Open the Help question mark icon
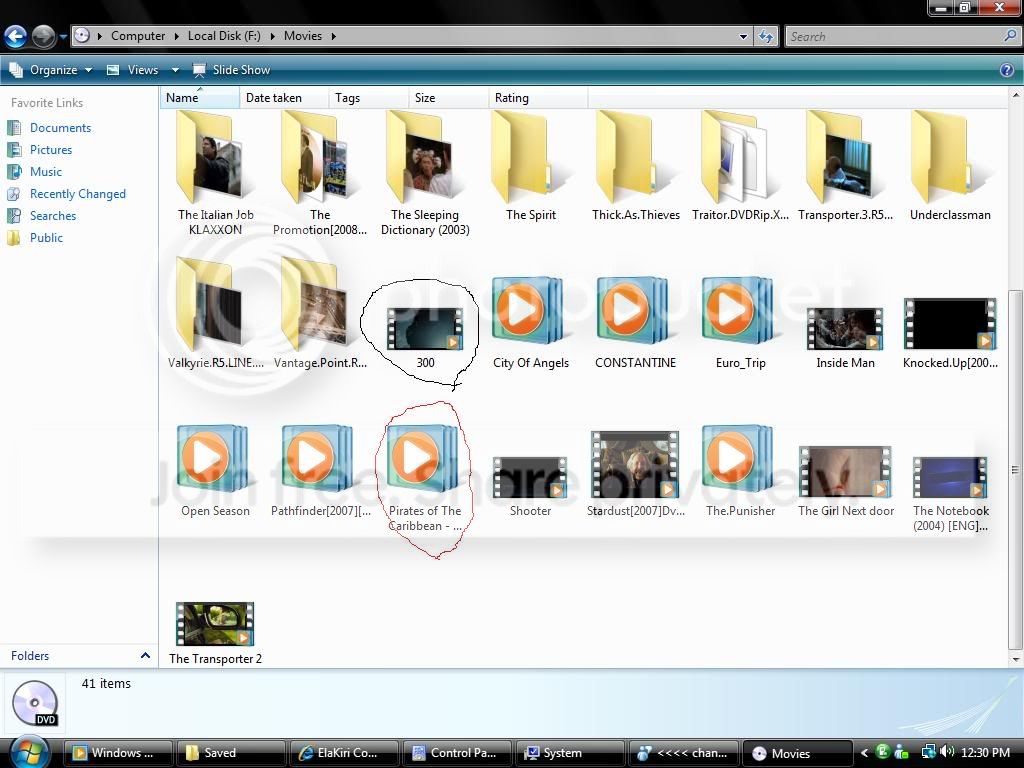Viewport: 1024px width, 768px height. [1006, 70]
